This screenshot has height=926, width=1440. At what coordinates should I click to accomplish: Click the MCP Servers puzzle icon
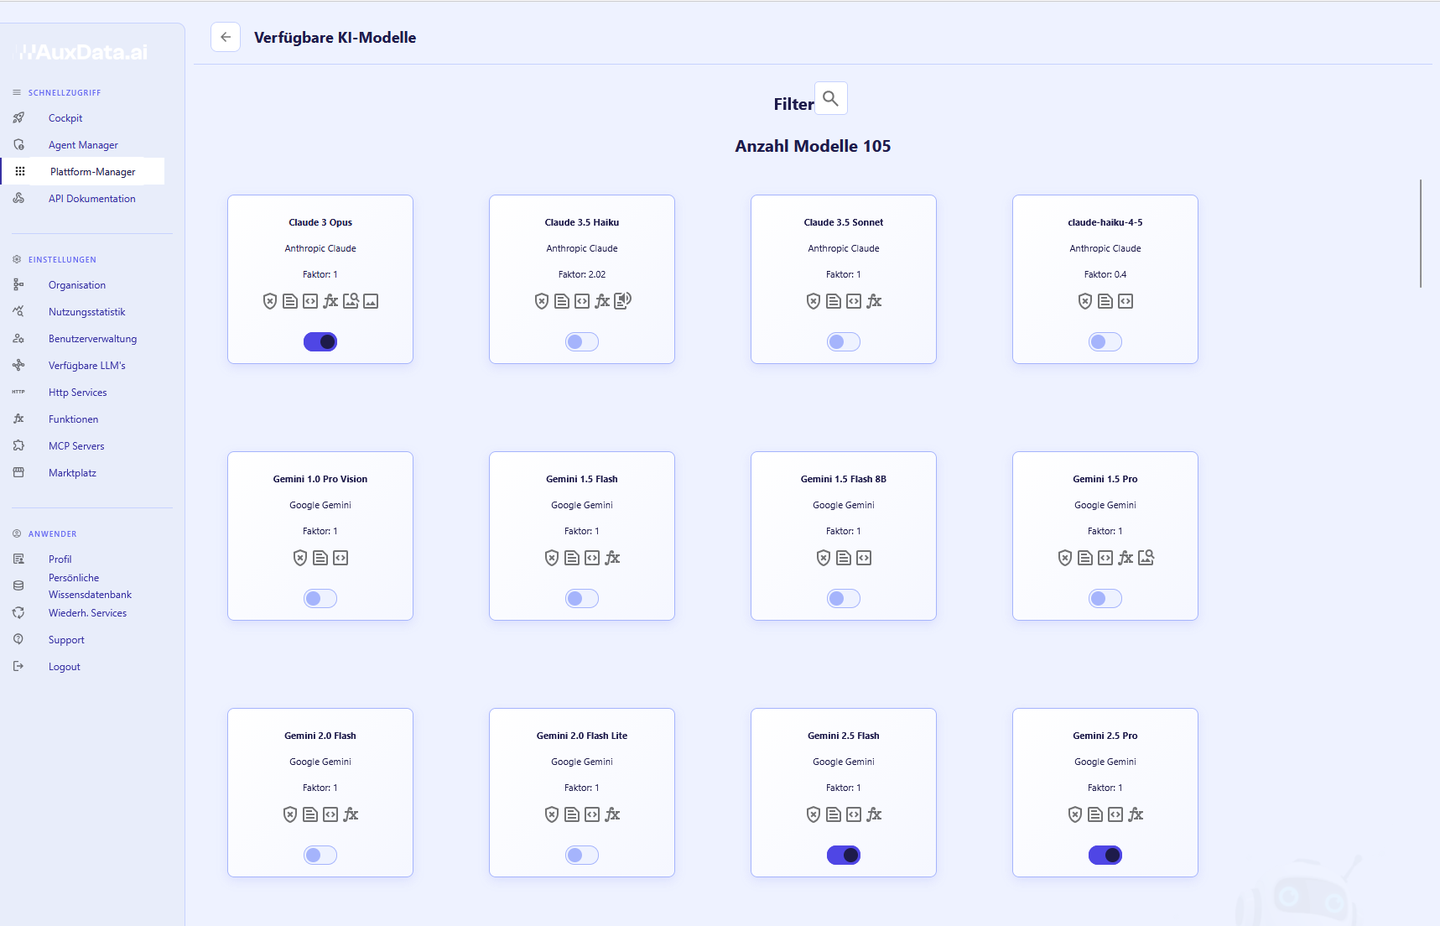[18, 446]
